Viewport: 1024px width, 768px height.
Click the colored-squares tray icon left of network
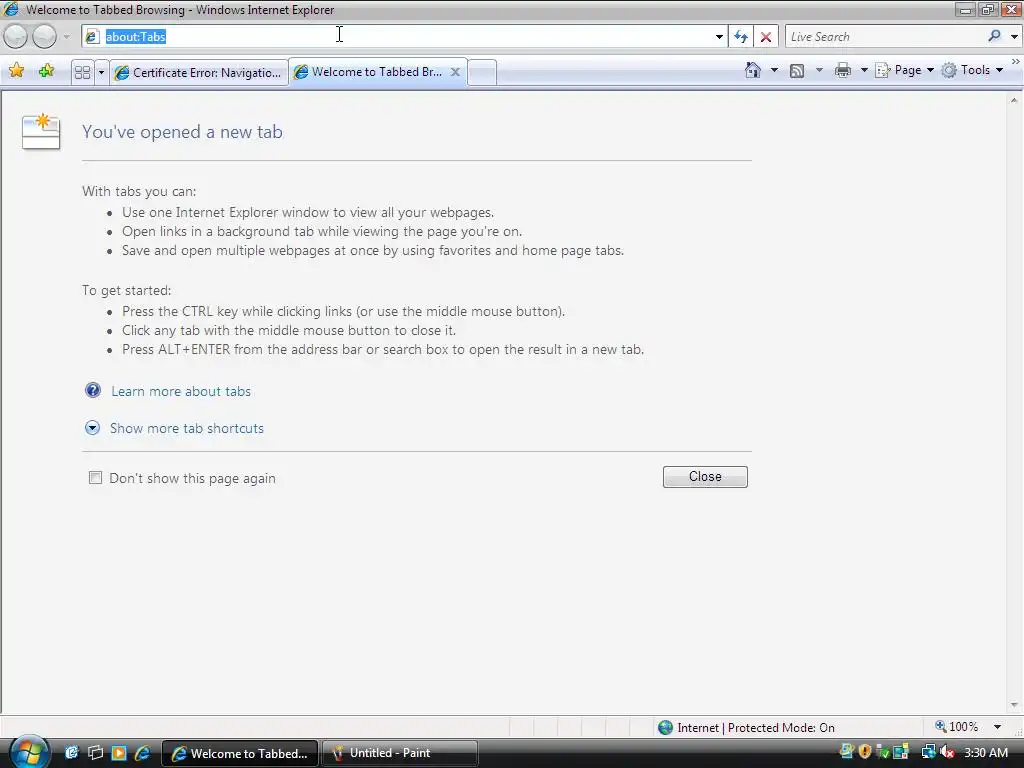[901, 752]
